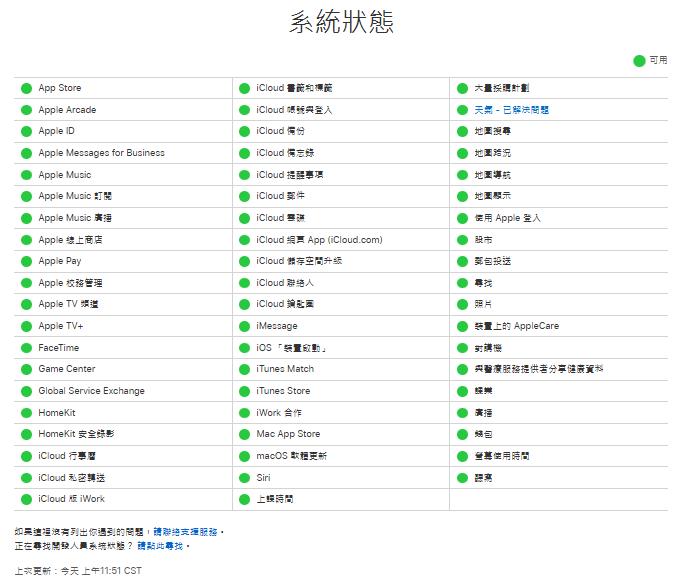Click the Siri availability dot
This screenshot has height=585, width=684.
point(244,478)
